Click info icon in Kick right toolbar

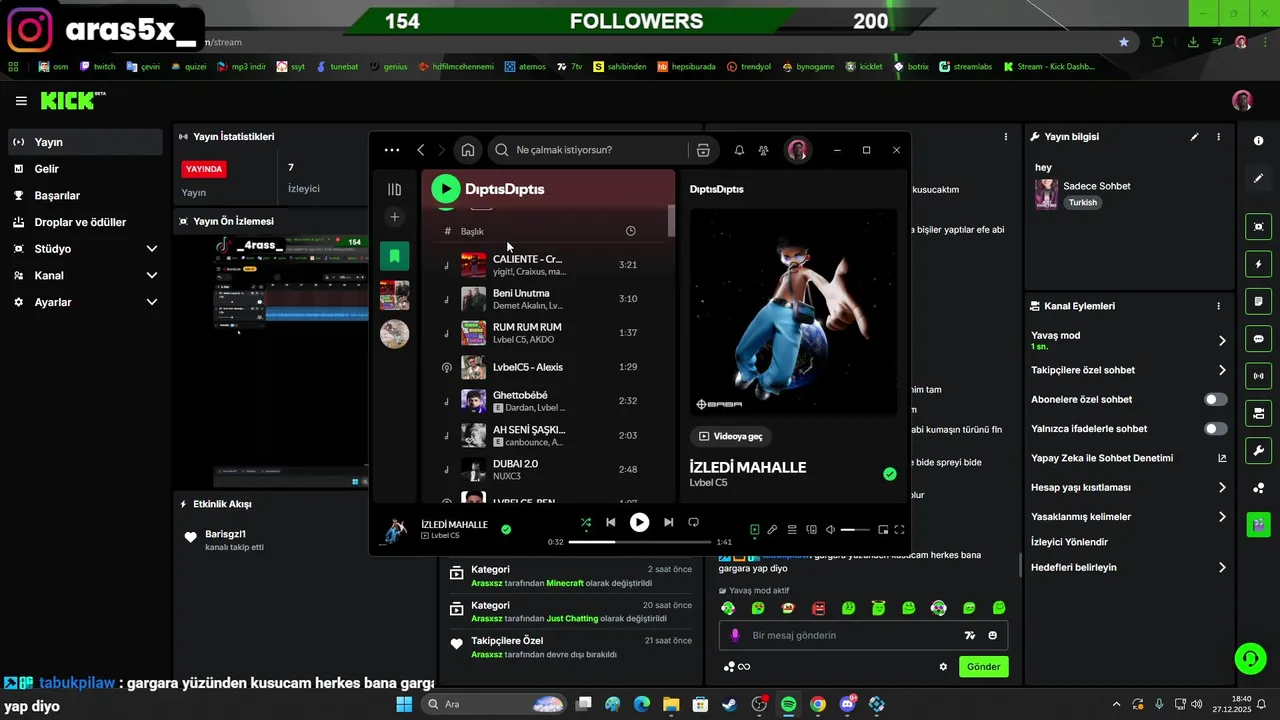coord(1258,141)
